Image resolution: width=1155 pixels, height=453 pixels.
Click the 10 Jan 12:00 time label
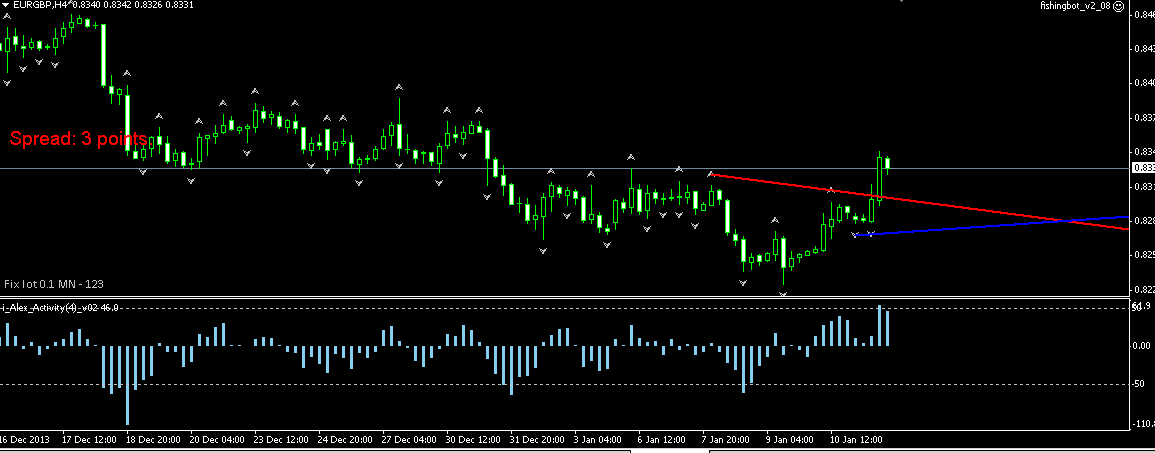(856, 439)
